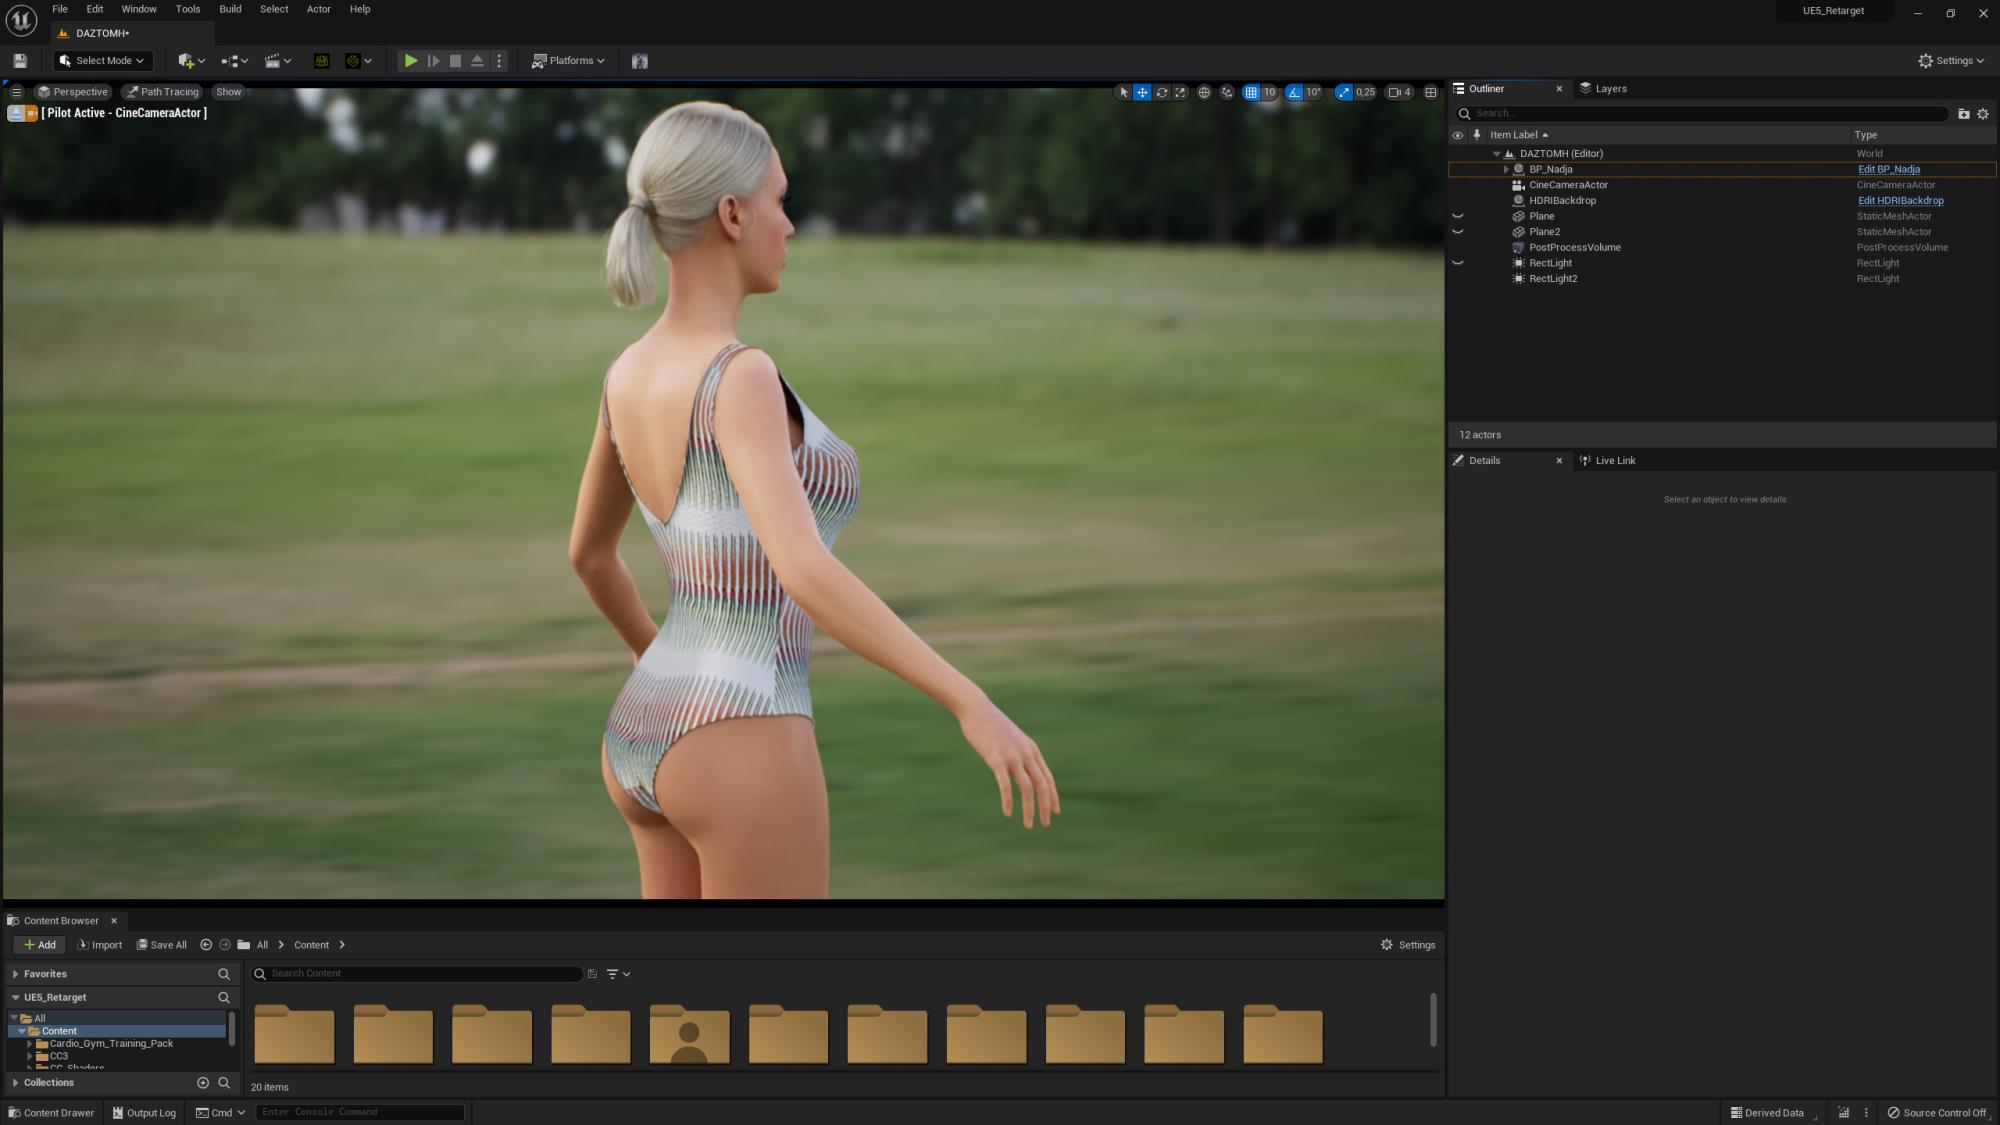Image resolution: width=2000 pixels, height=1125 pixels.
Task: Click the Skip frame button
Action: click(x=433, y=61)
